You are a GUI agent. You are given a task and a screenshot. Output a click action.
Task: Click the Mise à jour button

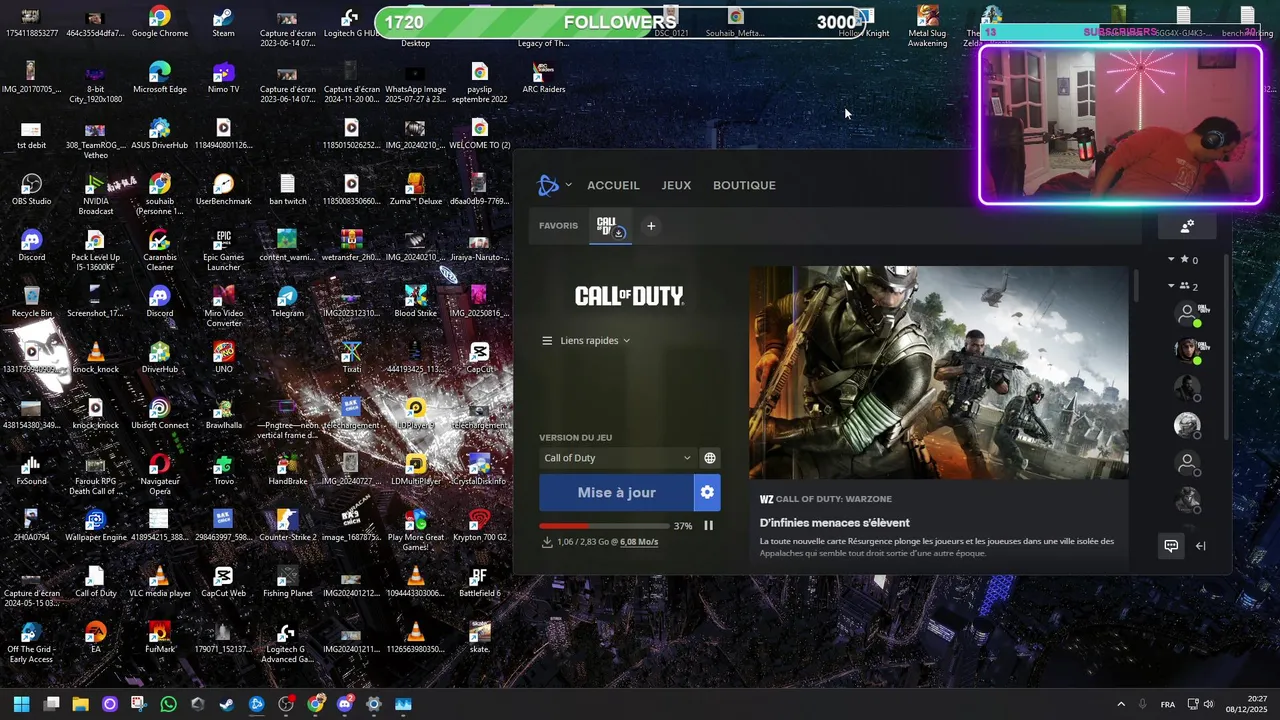[x=616, y=493]
